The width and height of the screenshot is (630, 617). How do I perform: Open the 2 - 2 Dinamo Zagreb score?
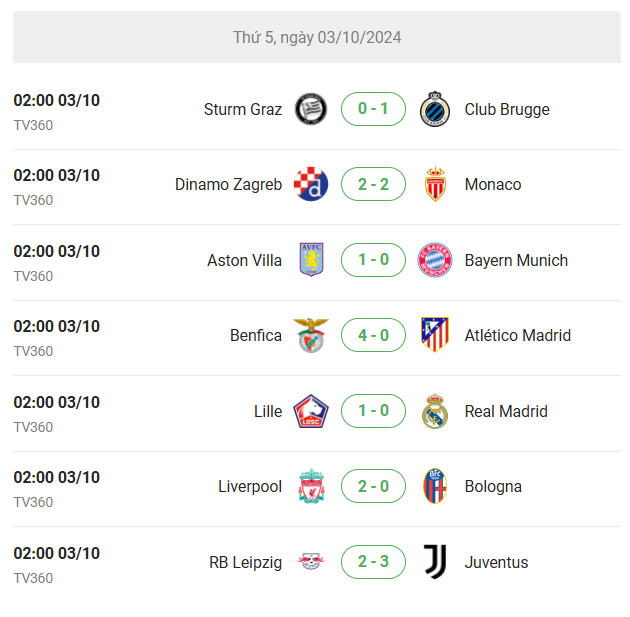(373, 184)
